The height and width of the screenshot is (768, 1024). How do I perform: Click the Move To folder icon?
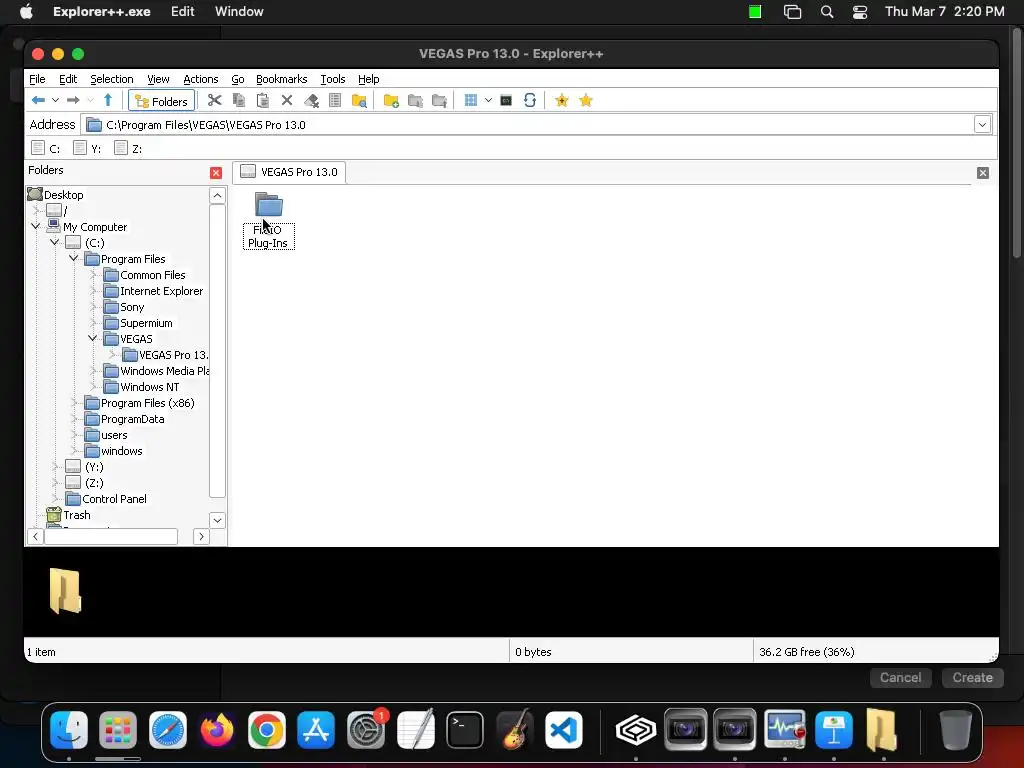pyautogui.click(x=440, y=101)
